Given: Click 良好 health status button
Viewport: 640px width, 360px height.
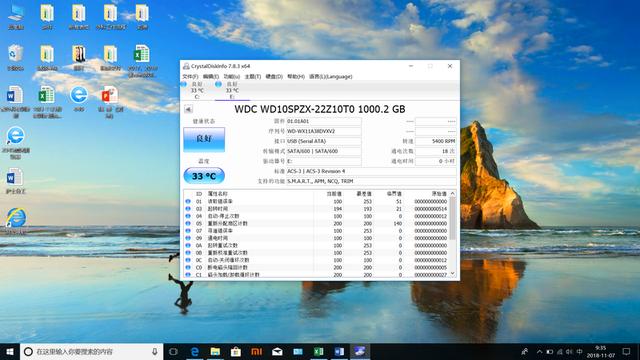Looking at the screenshot, I should [x=204, y=140].
